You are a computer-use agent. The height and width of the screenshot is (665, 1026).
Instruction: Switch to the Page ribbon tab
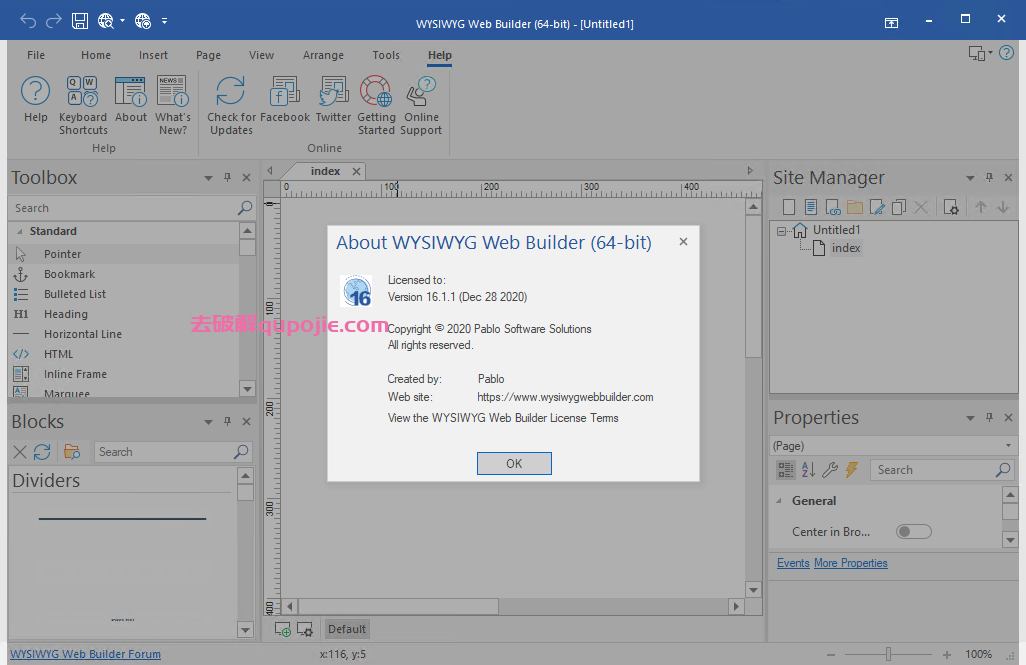(x=208, y=55)
